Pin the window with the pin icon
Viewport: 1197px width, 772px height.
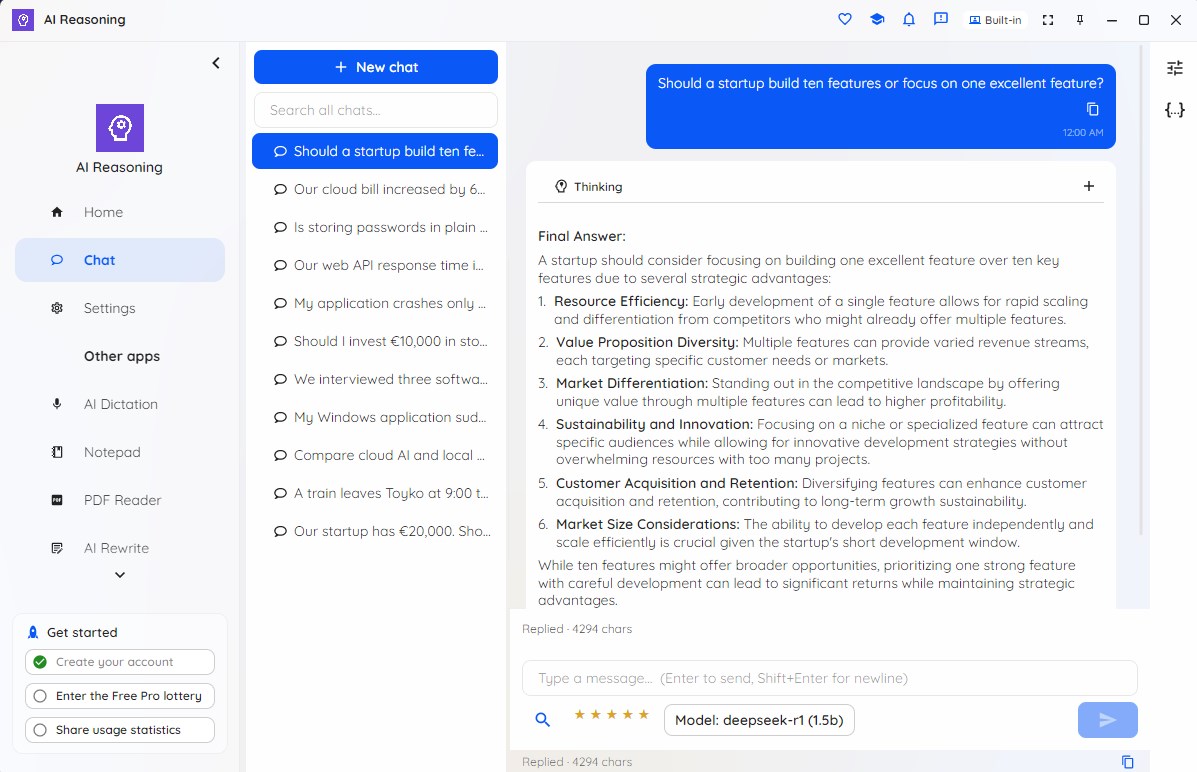tap(1079, 20)
